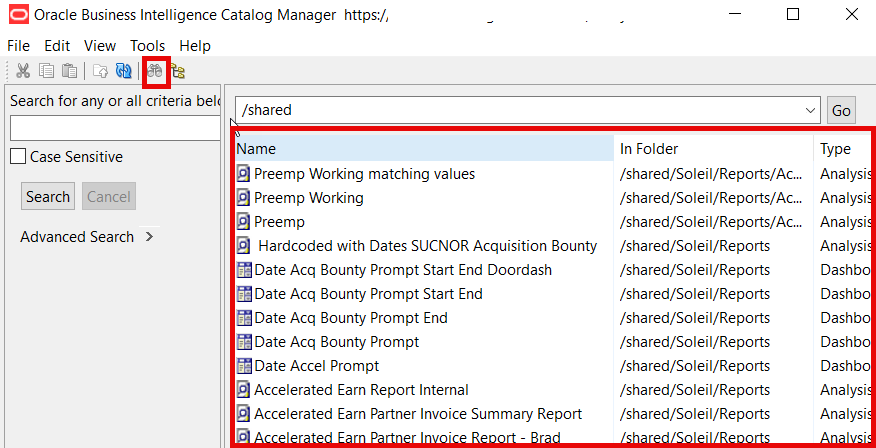Click the icon beside Accelerated Earn Partner Invoice Report - Brad
Screen dimensions: 876x448
coord(244,437)
